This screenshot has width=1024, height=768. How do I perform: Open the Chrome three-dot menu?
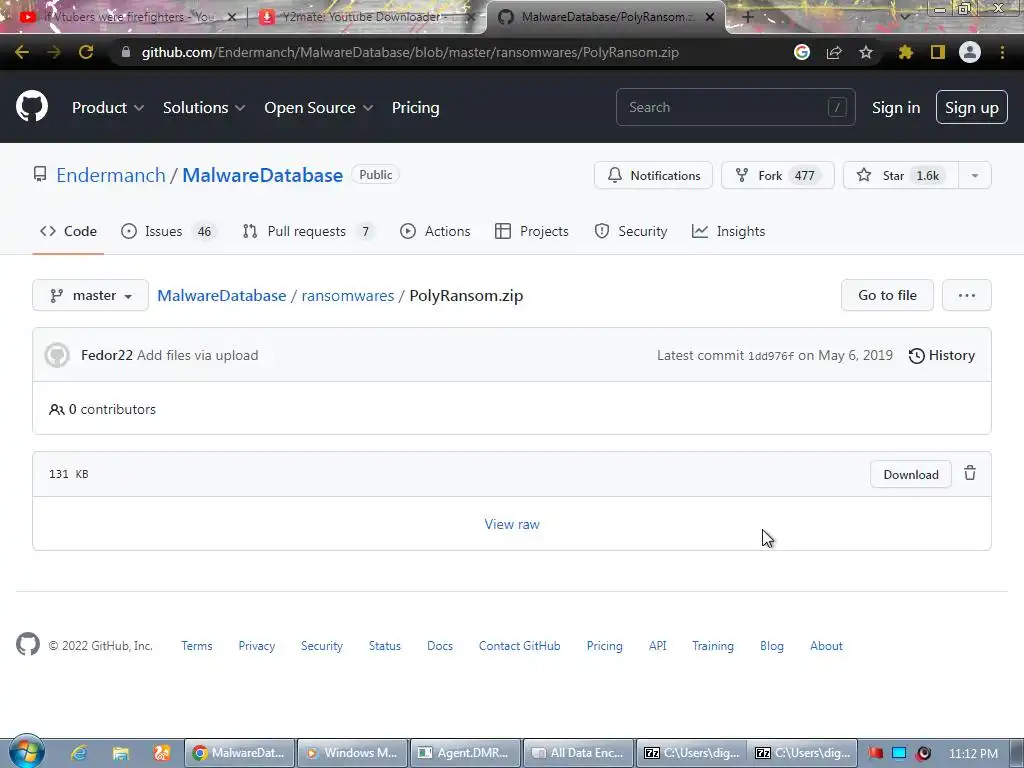click(x=1002, y=52)
